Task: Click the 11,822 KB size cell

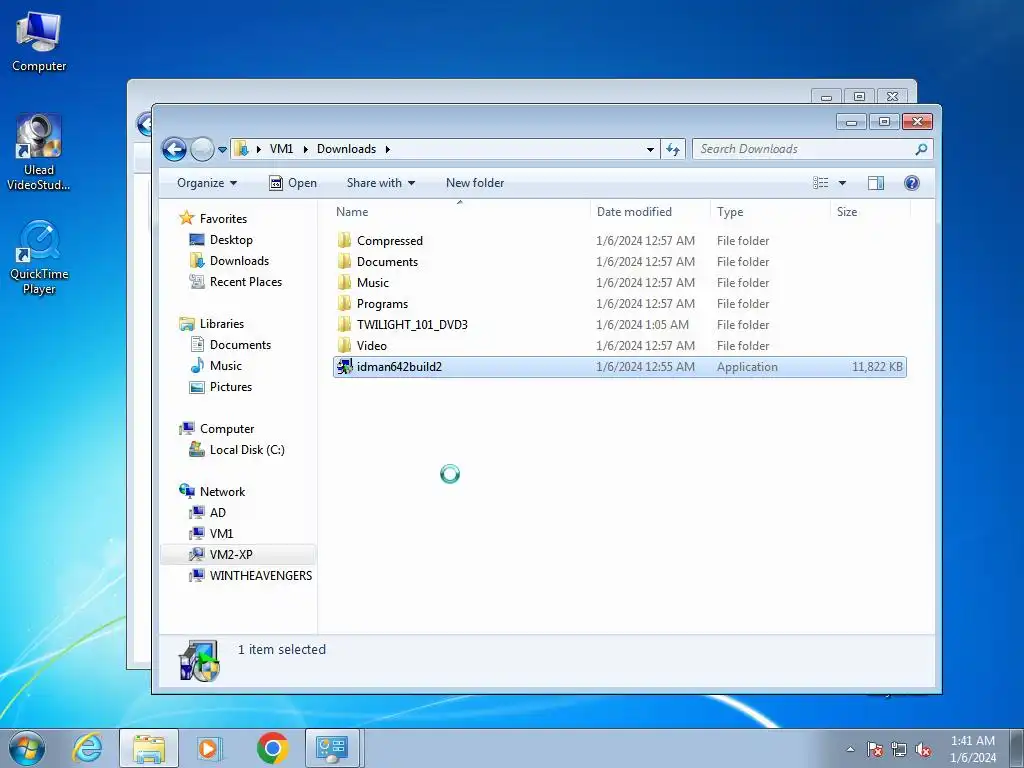Action: coord(877,367)
